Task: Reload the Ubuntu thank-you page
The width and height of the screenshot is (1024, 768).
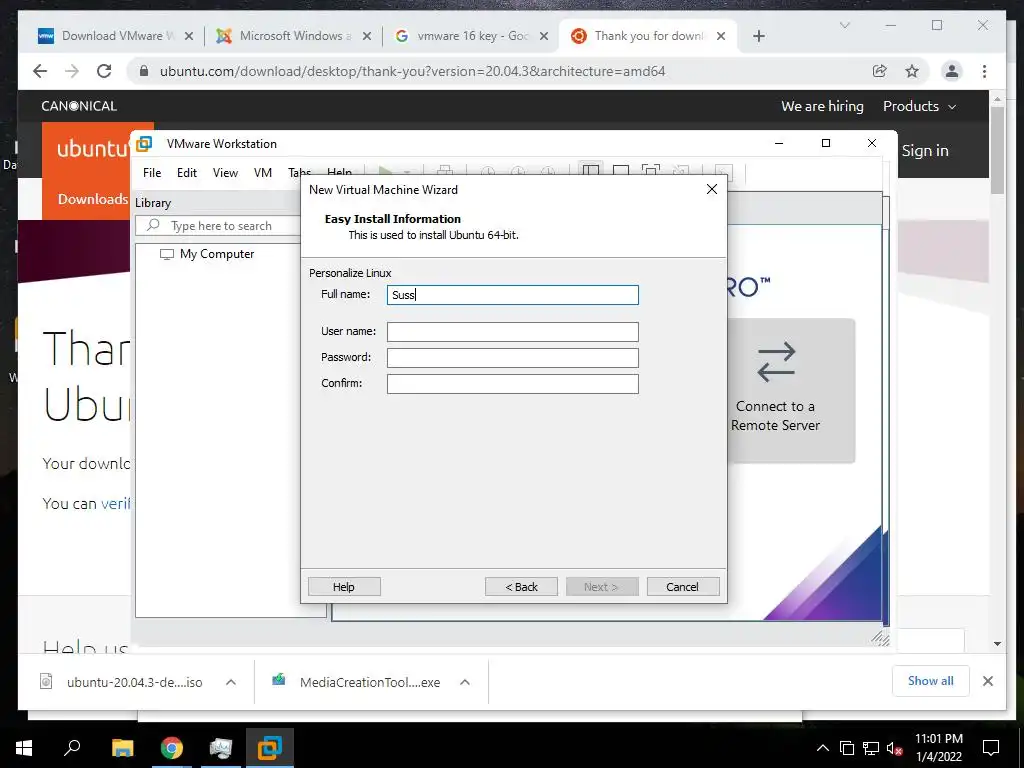Action: tap(104, 71)
